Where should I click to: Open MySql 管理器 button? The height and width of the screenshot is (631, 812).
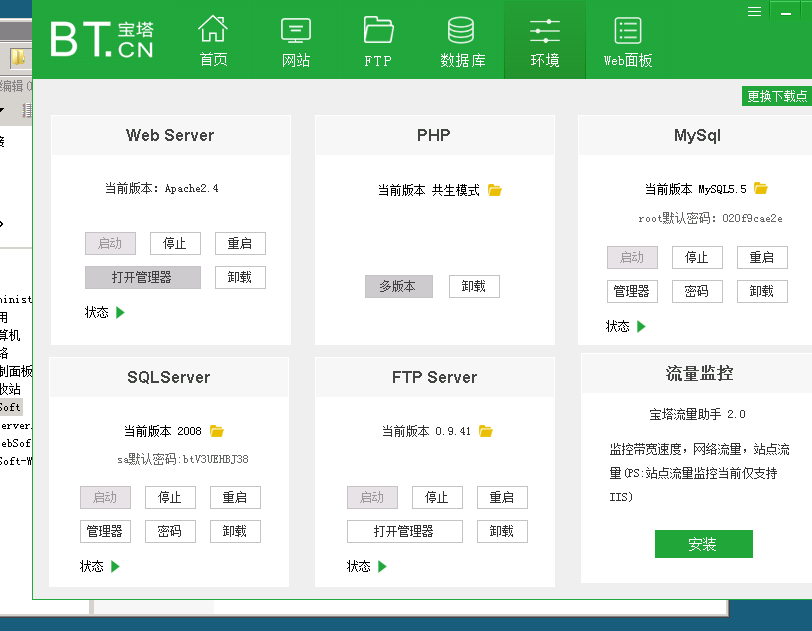(x=632, y=291)
